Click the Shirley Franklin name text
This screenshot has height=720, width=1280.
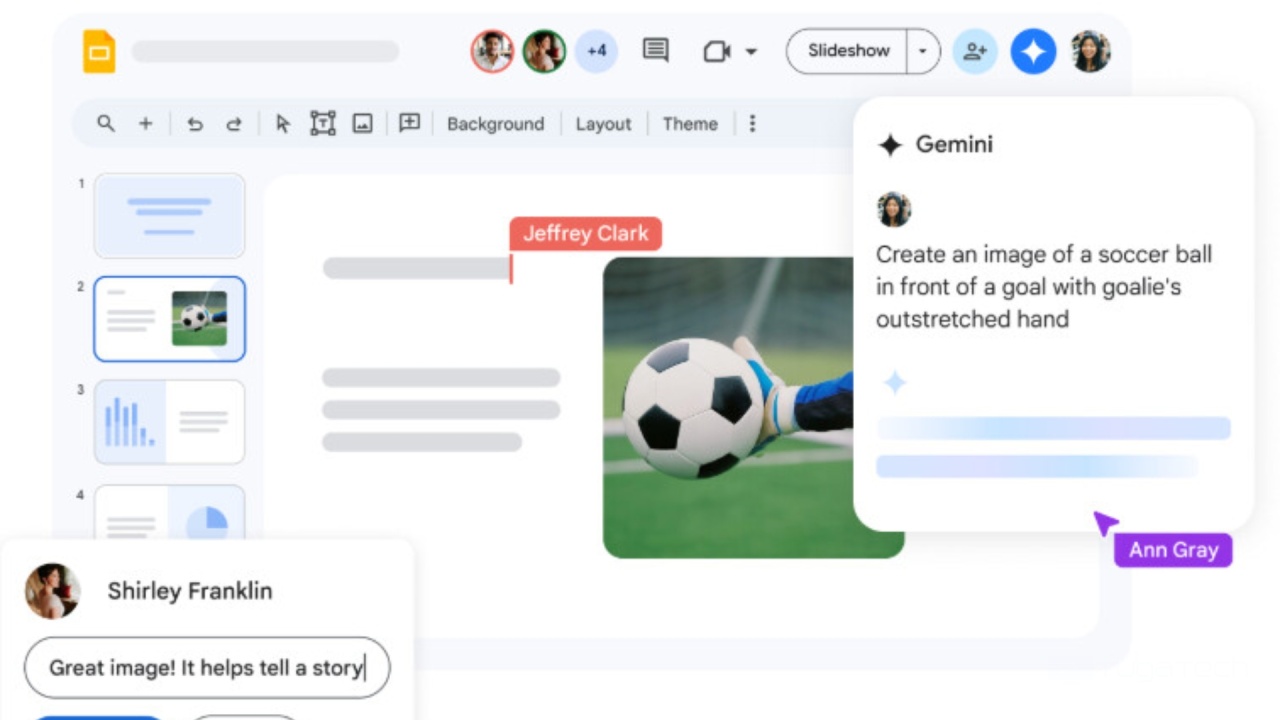pos(190,591)
